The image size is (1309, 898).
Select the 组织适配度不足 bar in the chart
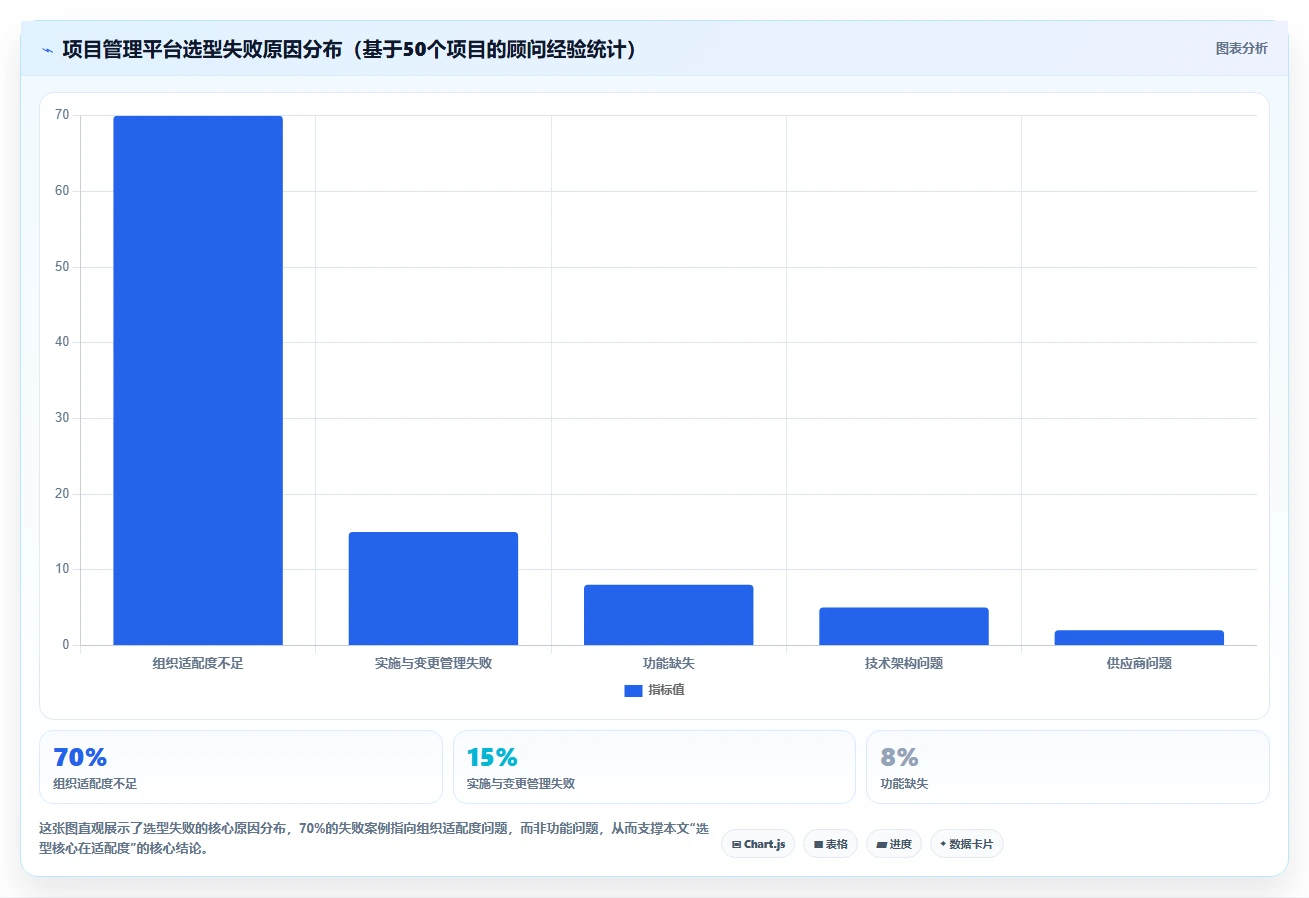point(198,380)
